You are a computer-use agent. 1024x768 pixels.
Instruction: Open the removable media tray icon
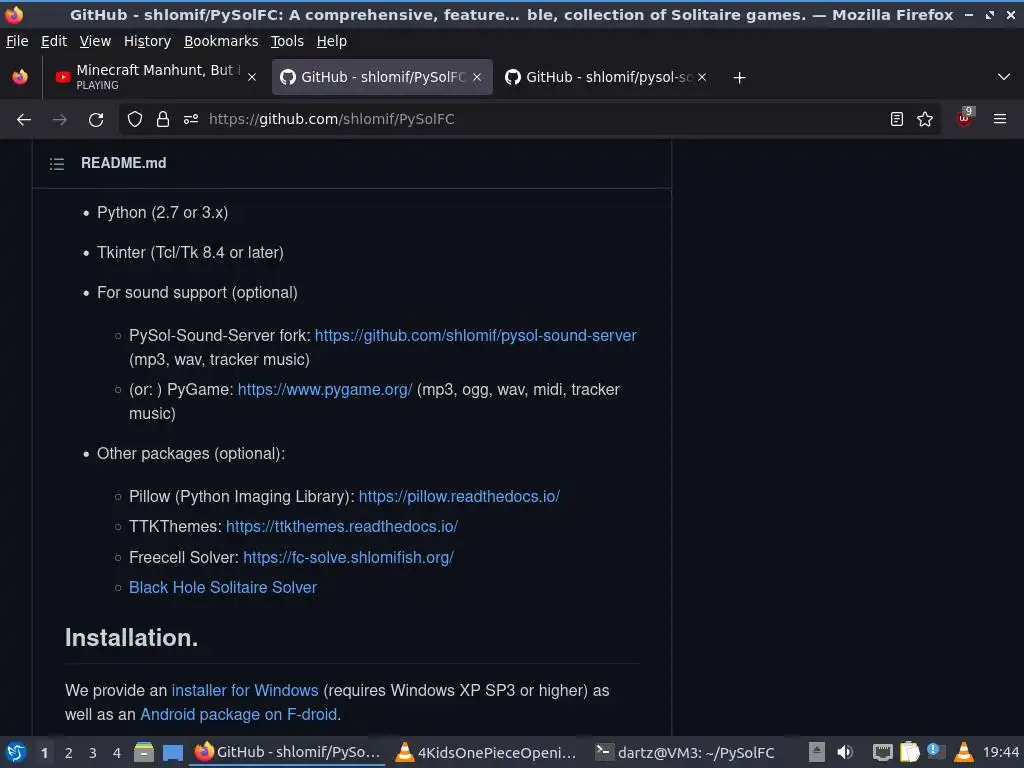click(x=816, y=753)
